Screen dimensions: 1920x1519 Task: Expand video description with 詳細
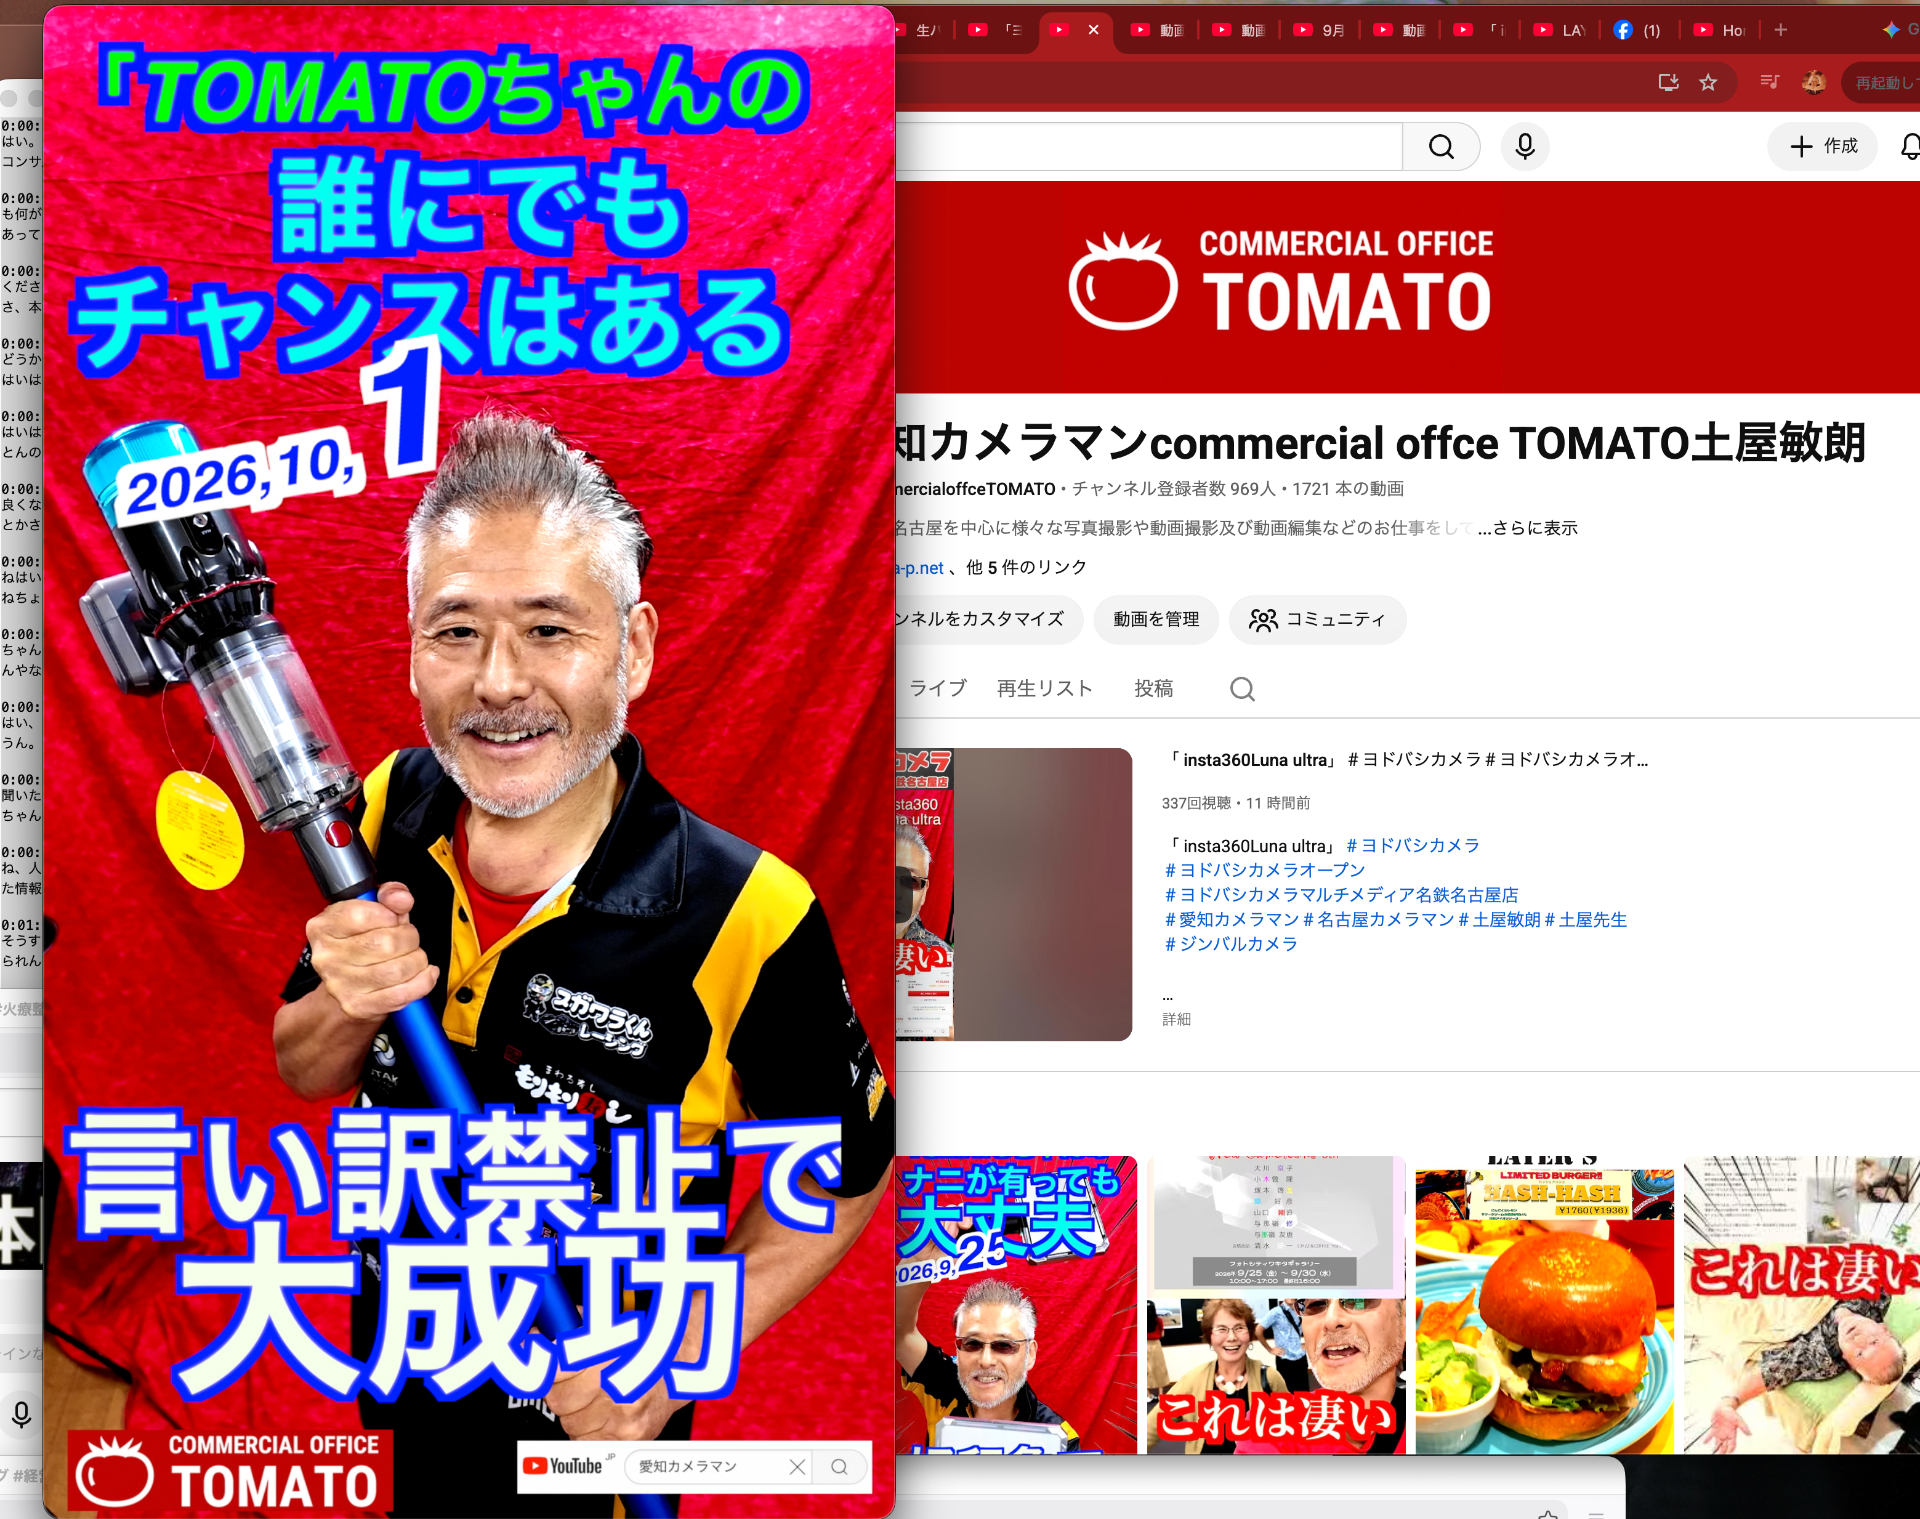pyautogui.click(x=1176, y=1019)
